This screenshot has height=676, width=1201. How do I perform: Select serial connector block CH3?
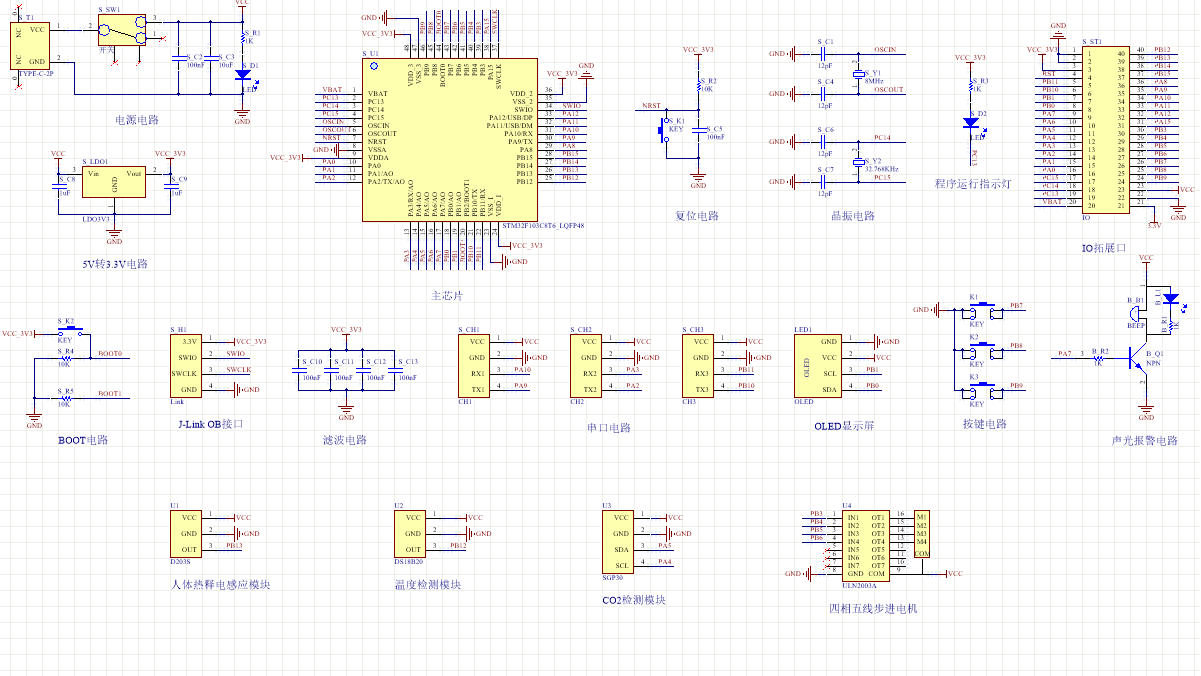click(x=697, y=365)
